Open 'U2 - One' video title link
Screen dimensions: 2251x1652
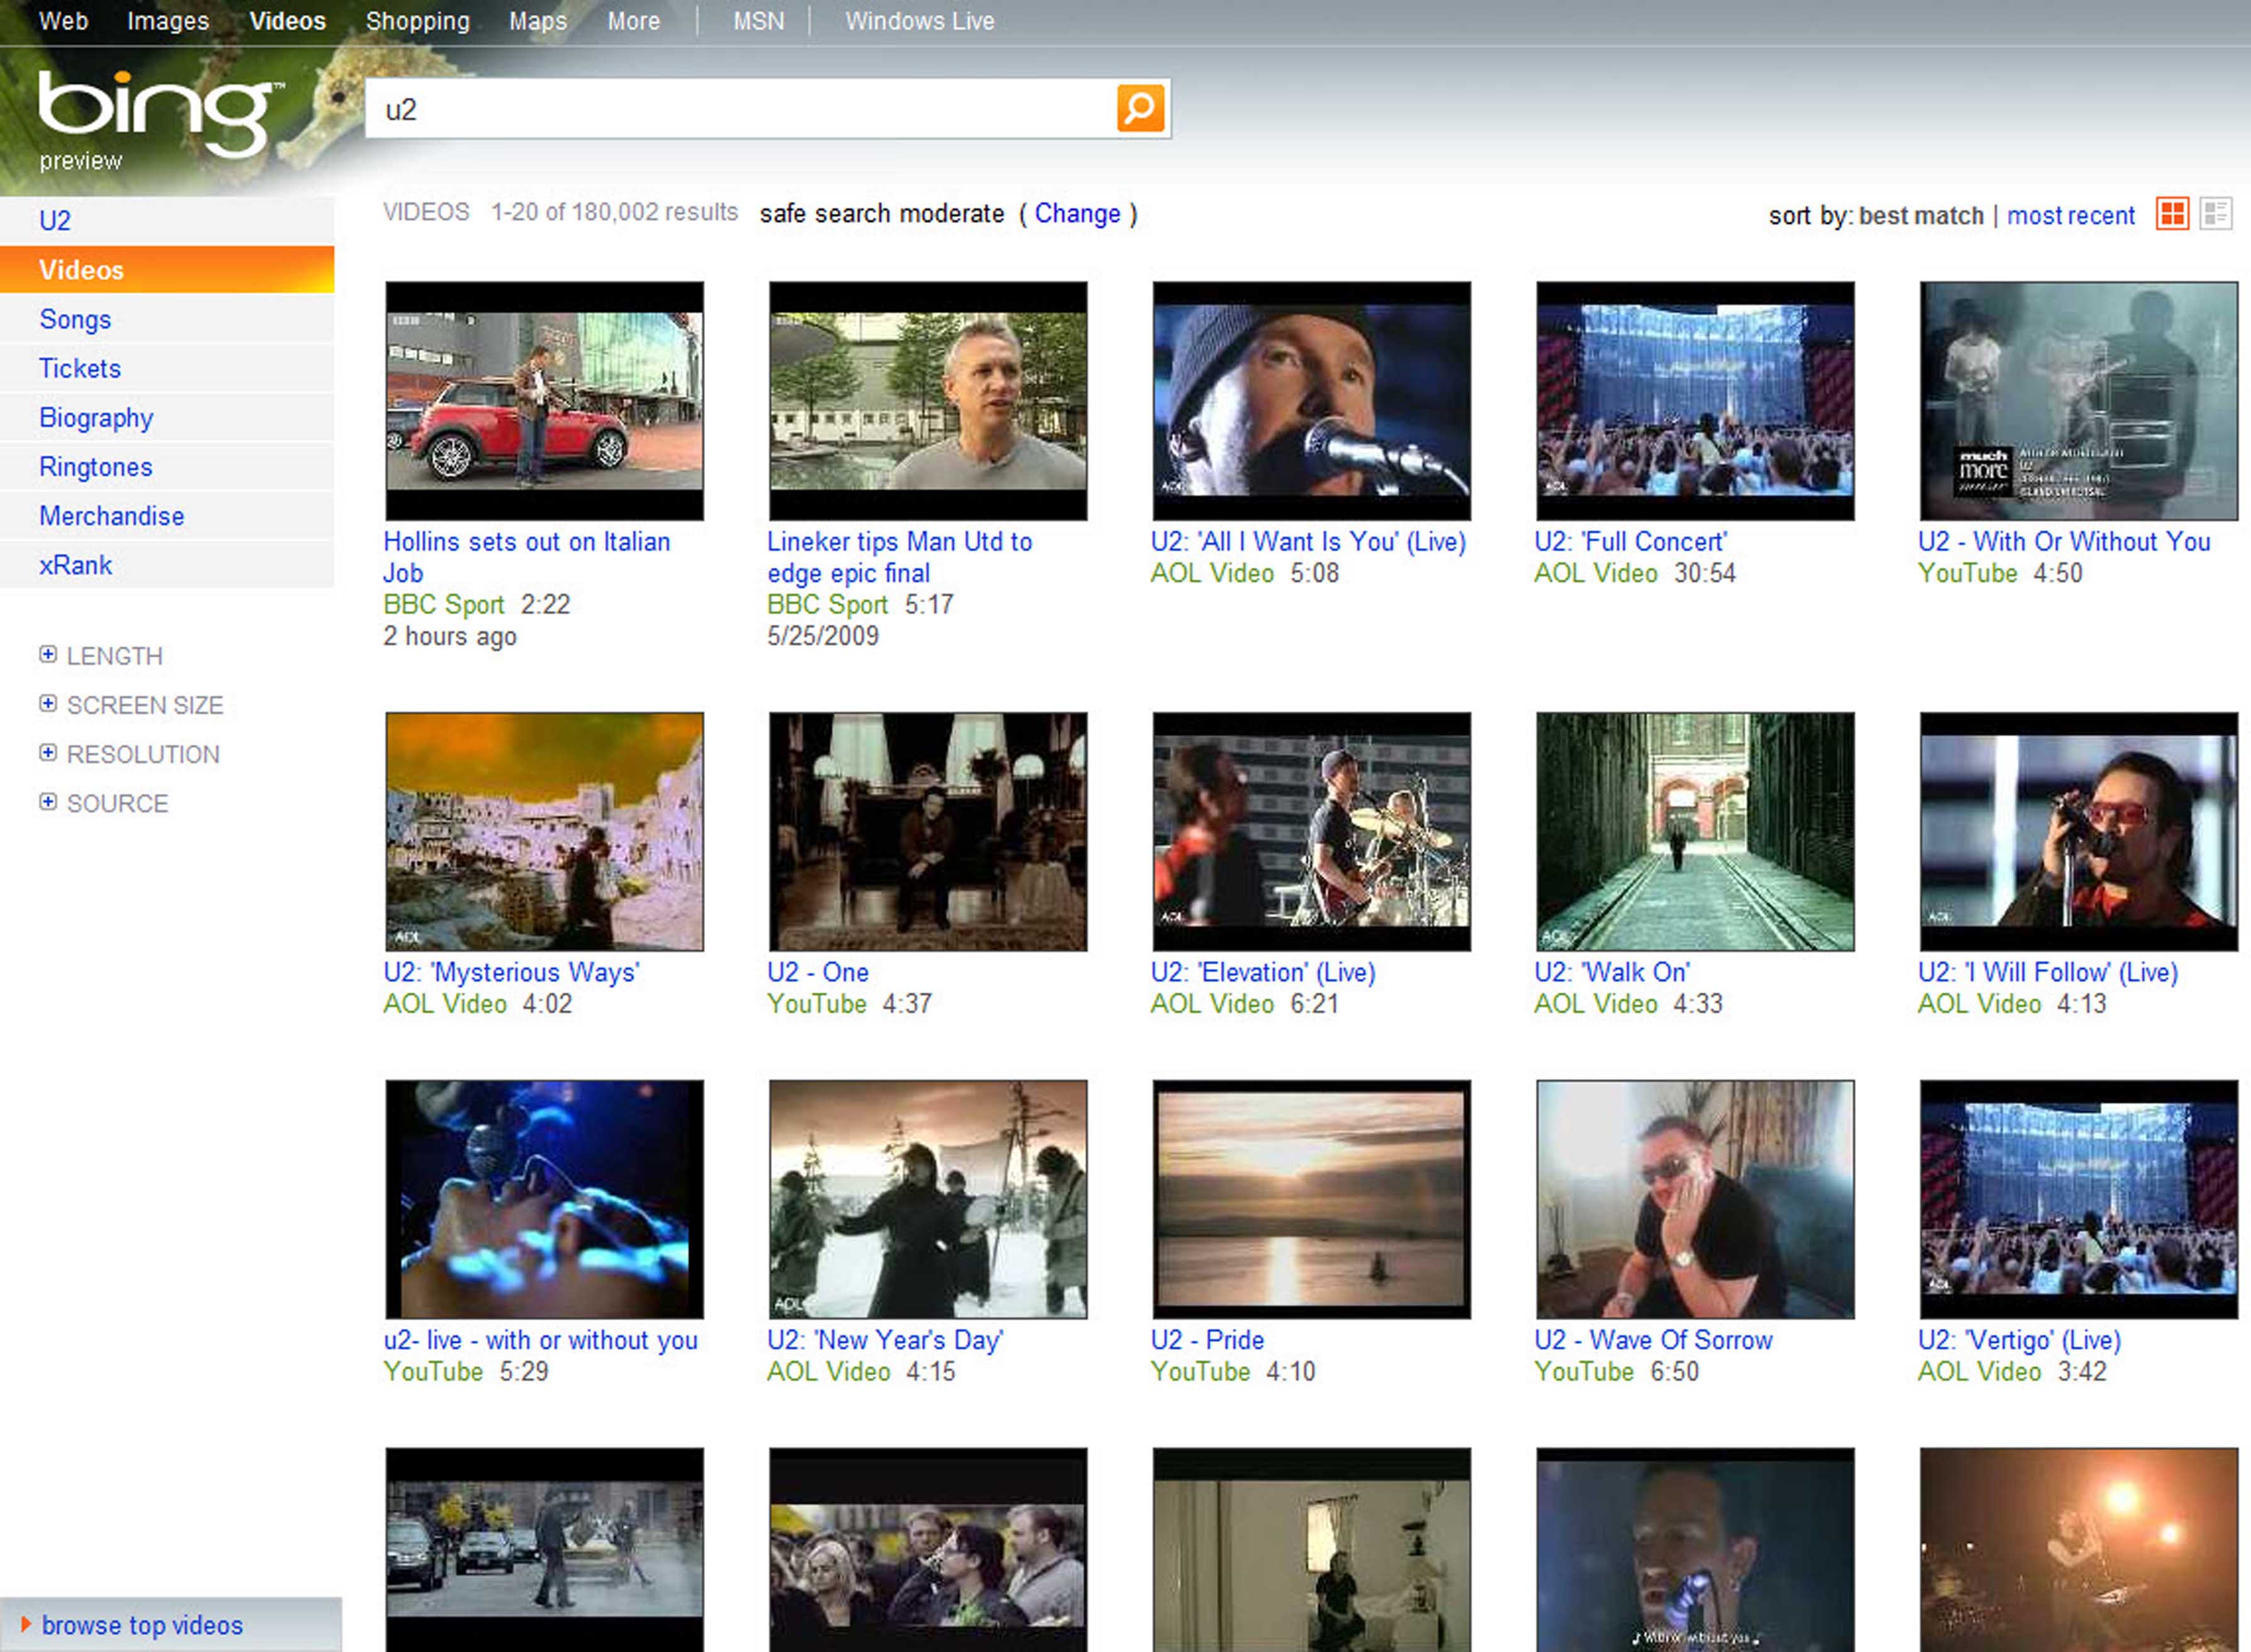(x=817, y=972)
